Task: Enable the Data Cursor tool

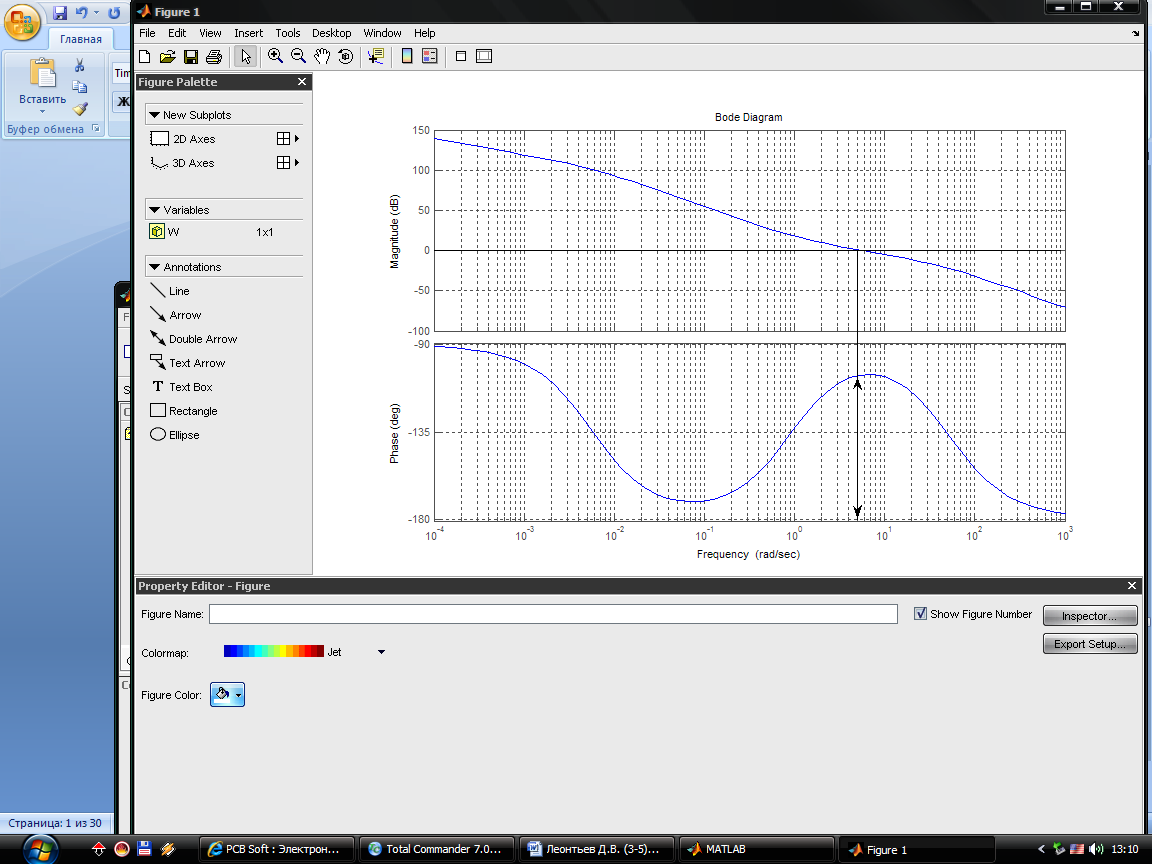Action: click(x=376, y=57)
